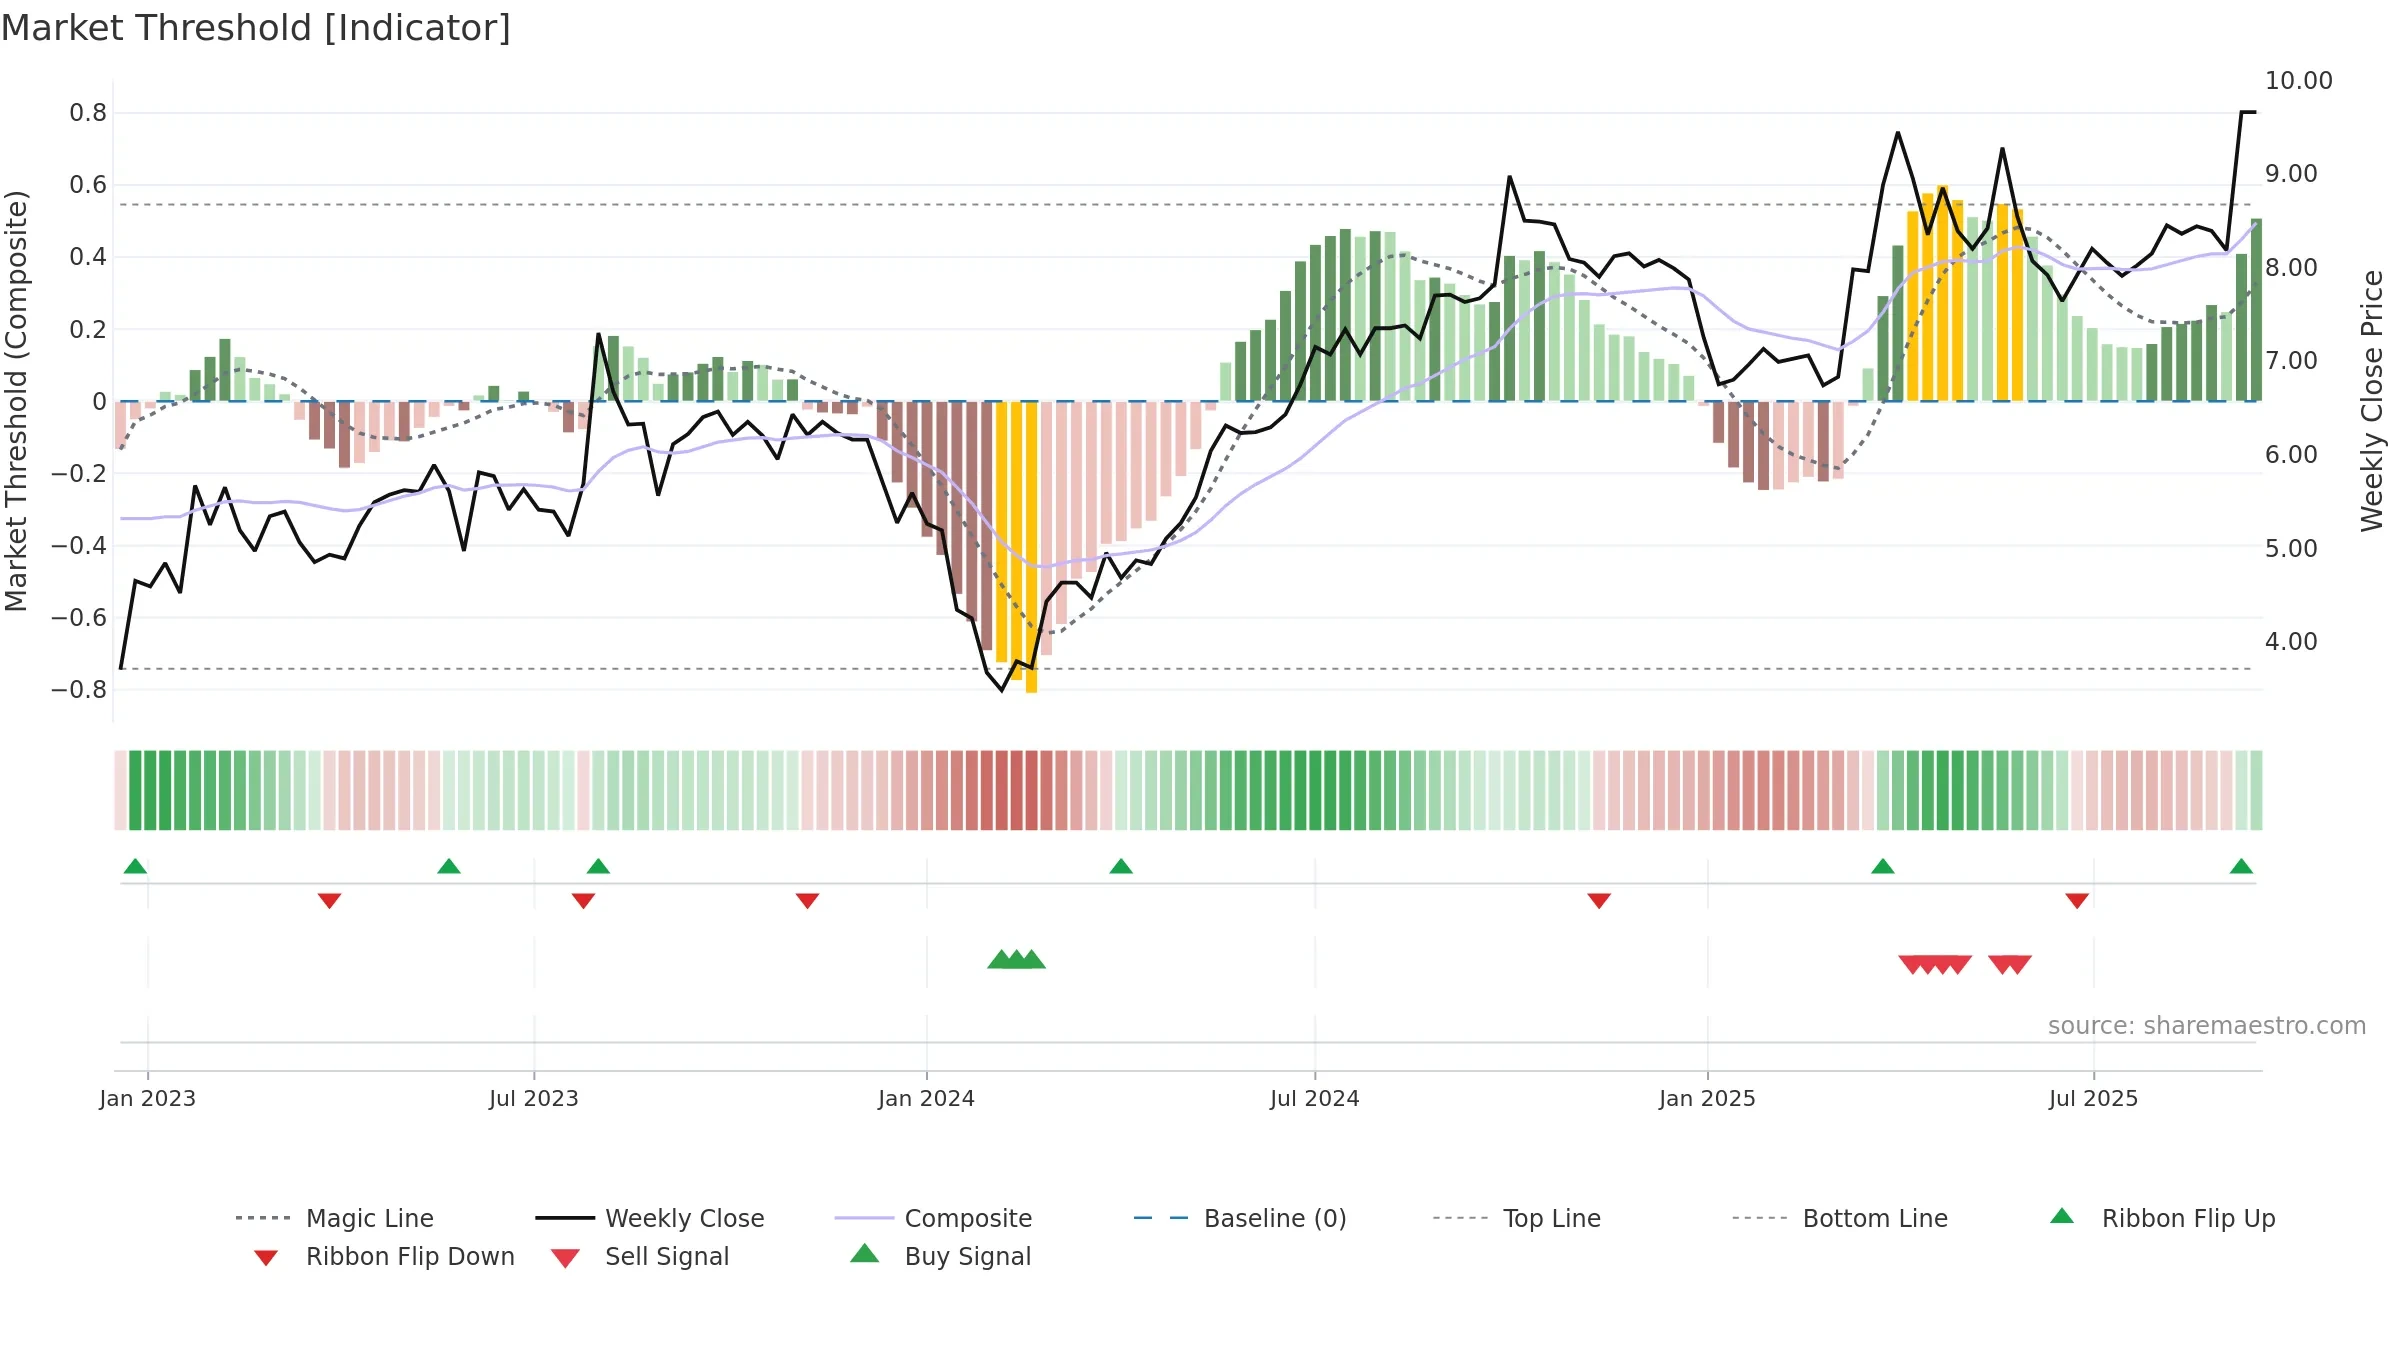
Task: Click the dark red ribbon segment near Feb 2024
Action: click(1016, 790)
